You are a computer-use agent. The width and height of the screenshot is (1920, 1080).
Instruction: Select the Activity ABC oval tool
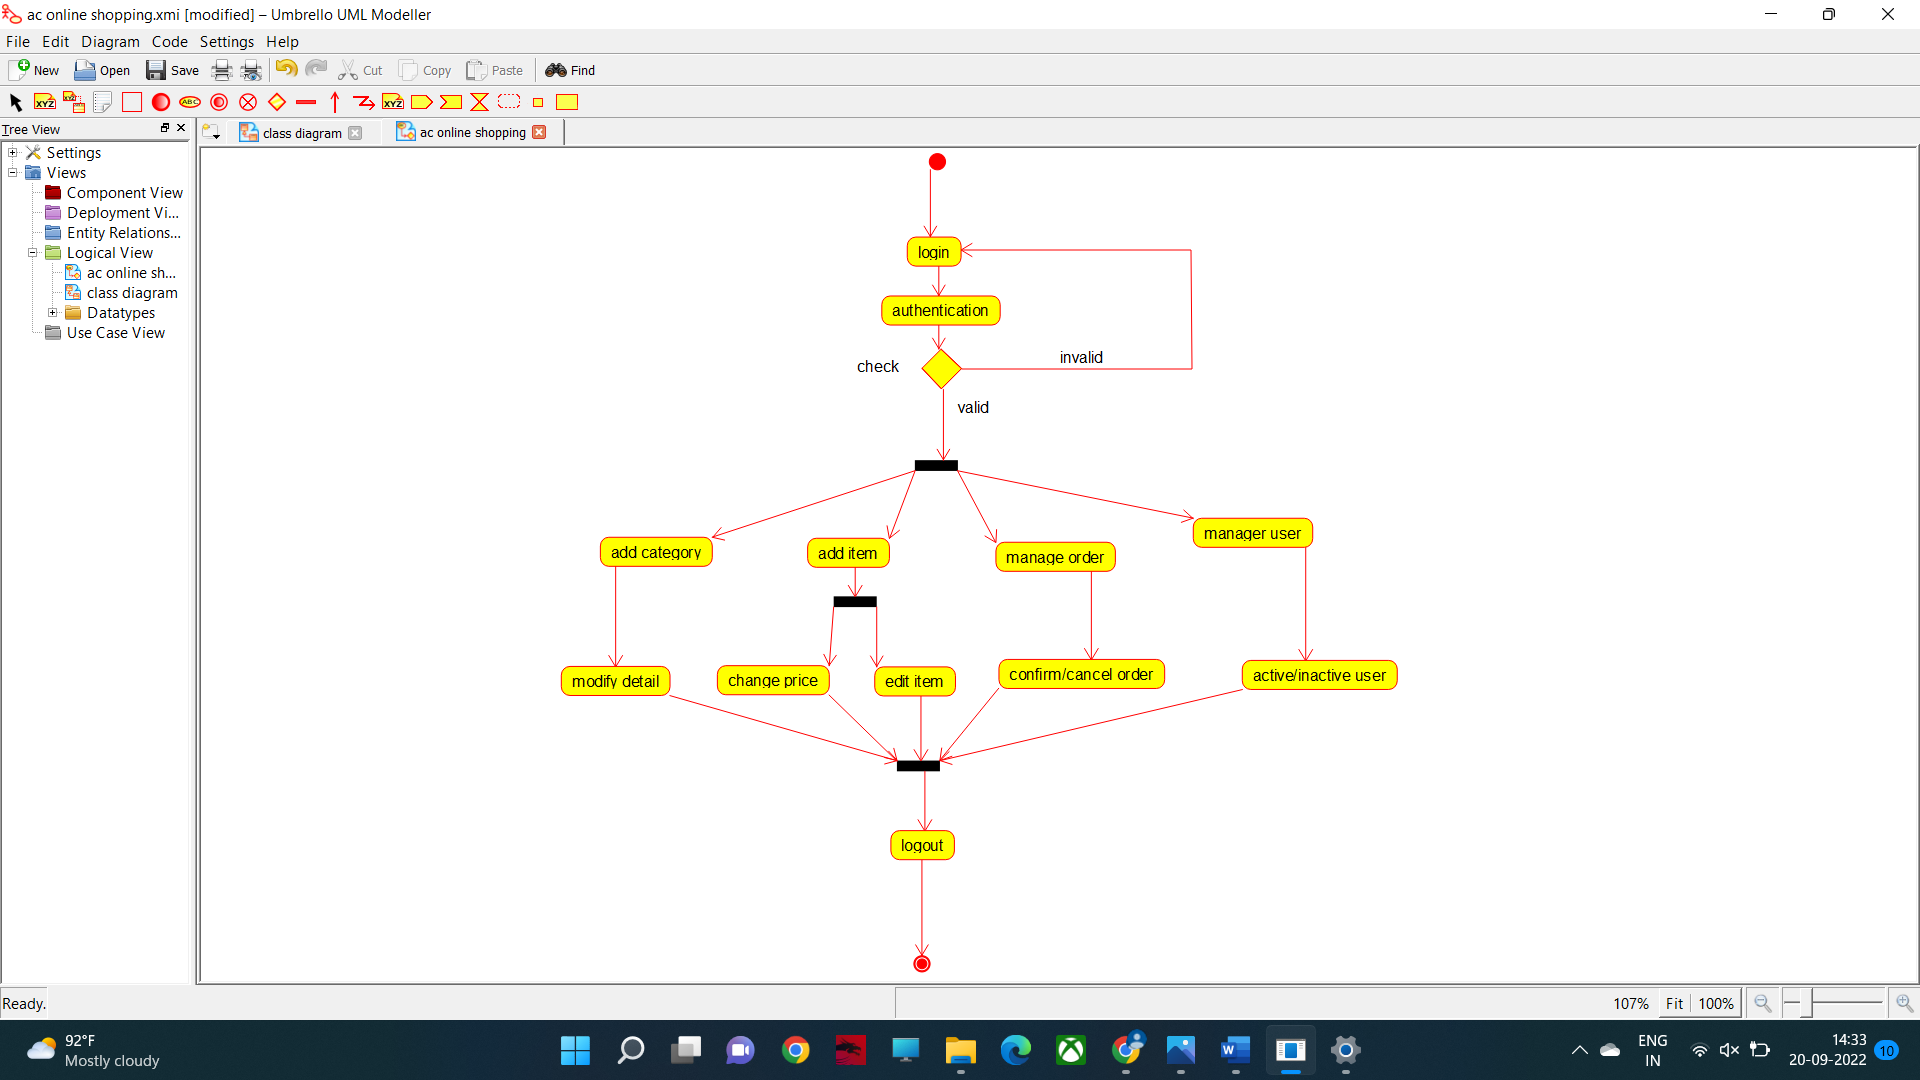(x=190, y=102)
